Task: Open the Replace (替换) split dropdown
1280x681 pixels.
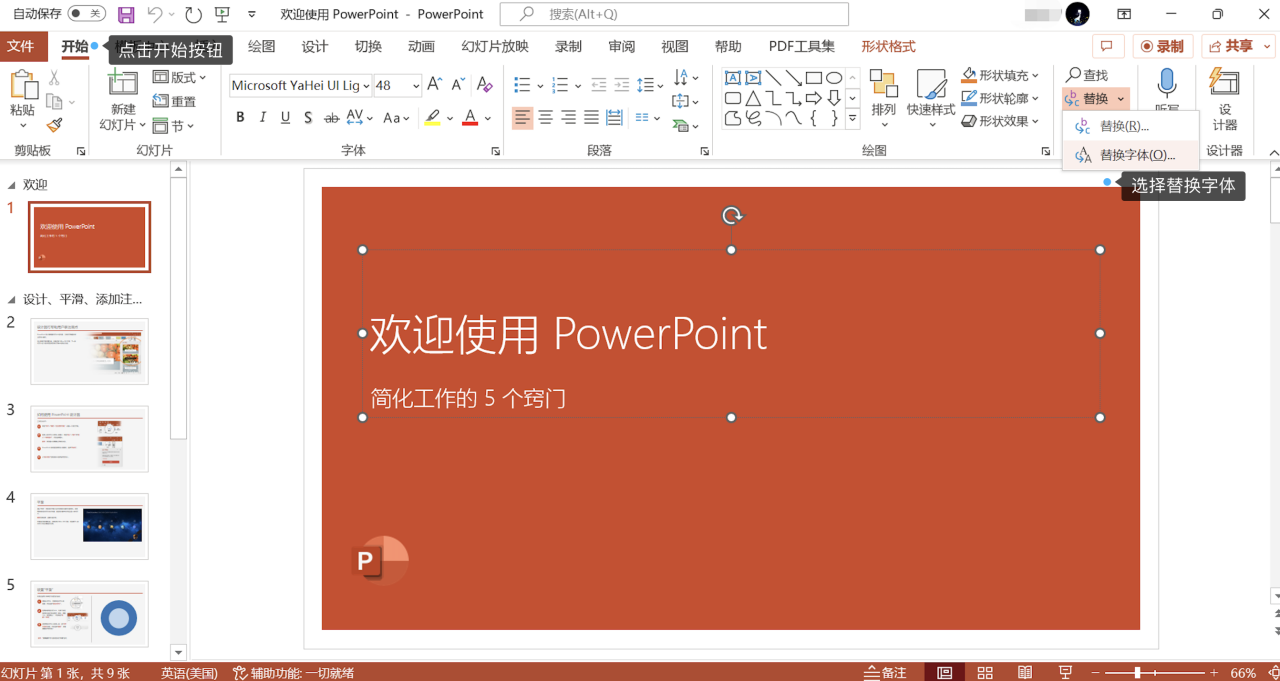Action: (1096, 98)
